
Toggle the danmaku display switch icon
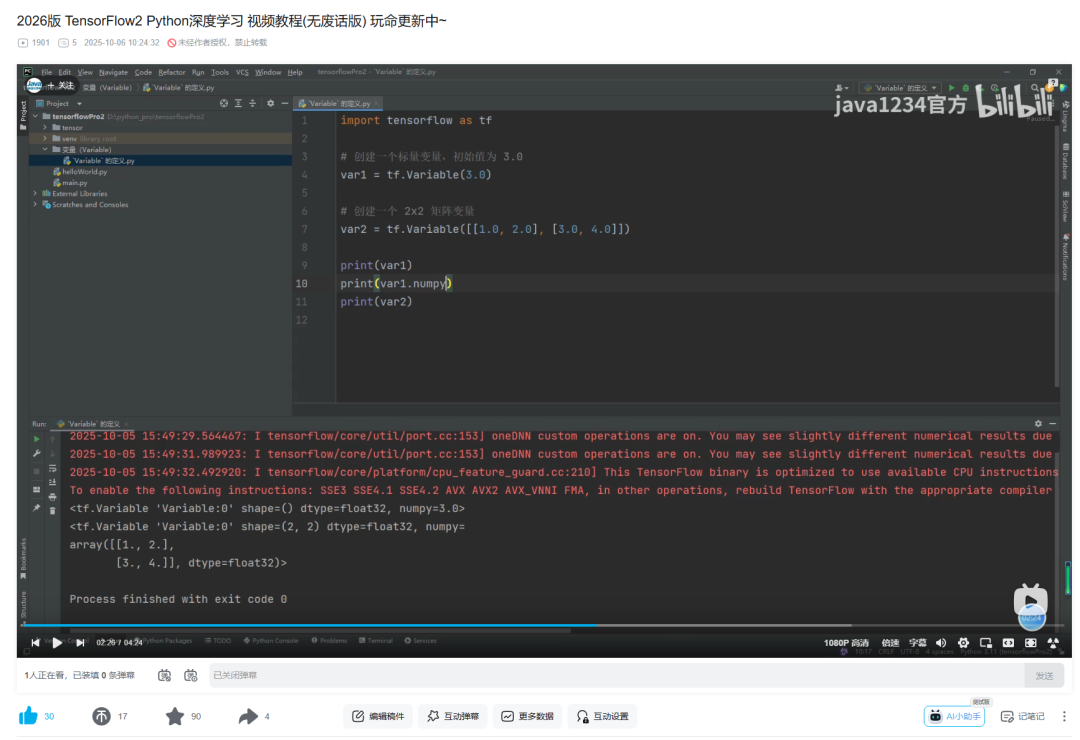tap(165, 675)
